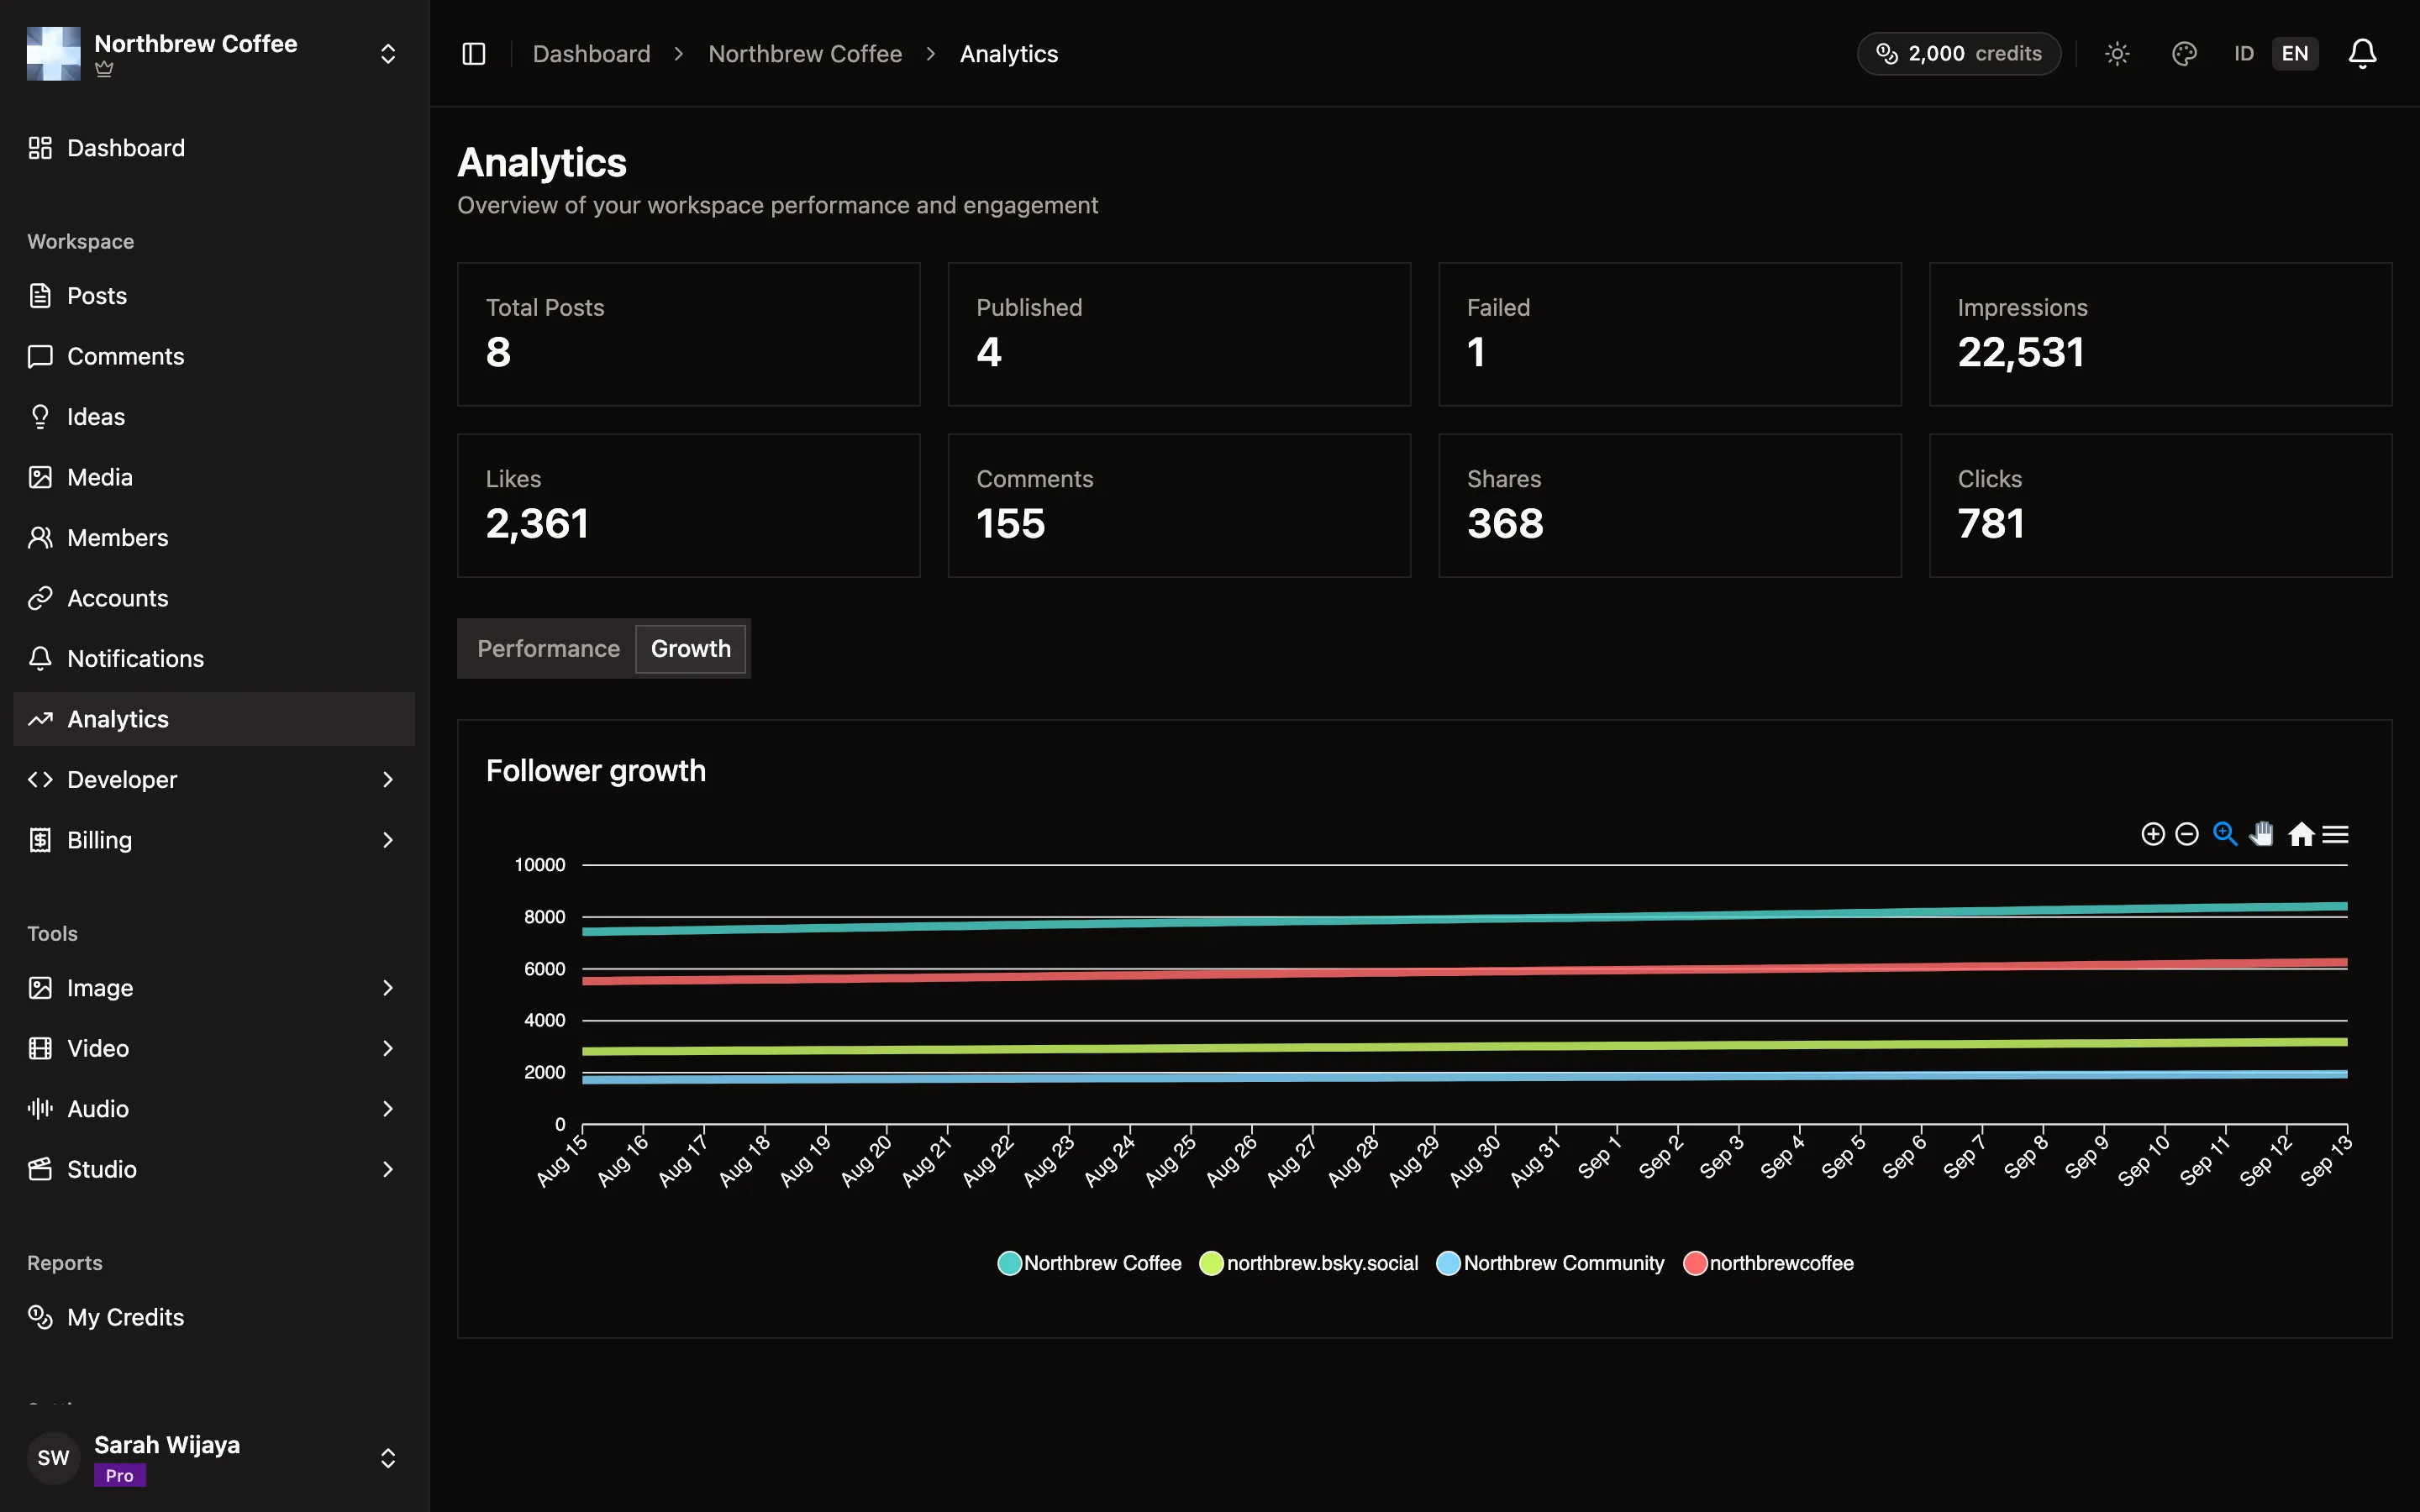Switch language to ID
The height and width of the screenshot is (1512, 2420).
click(x=2244, y=54)
